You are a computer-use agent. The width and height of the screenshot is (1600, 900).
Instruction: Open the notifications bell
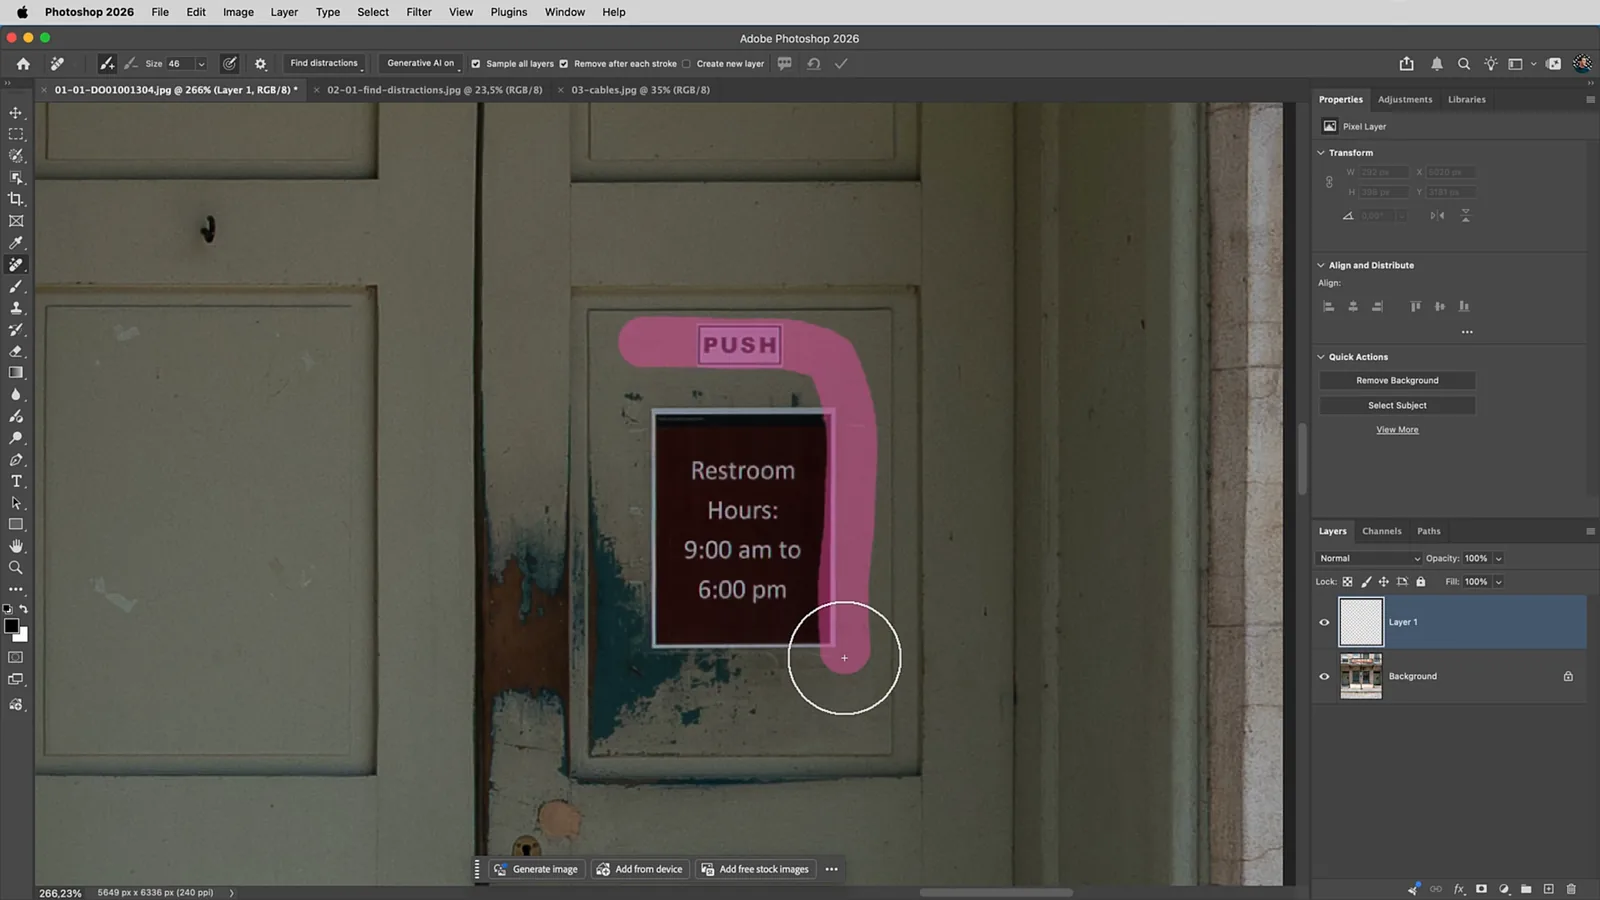1437,64
